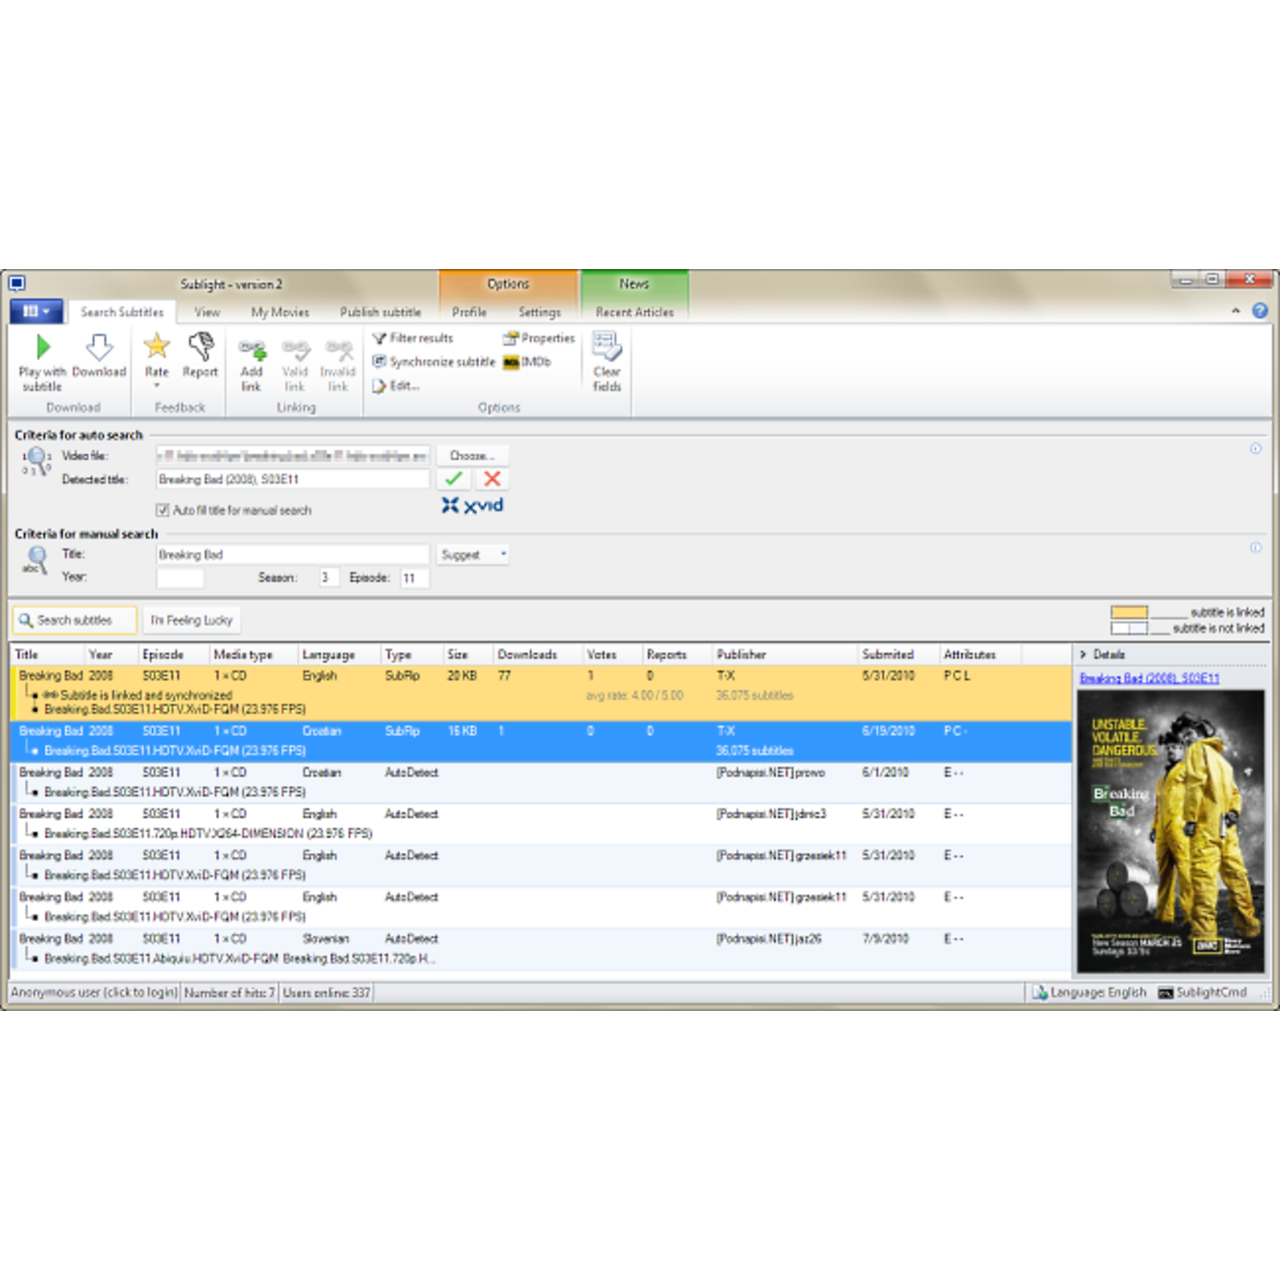Reject detected title with red X

492,479
